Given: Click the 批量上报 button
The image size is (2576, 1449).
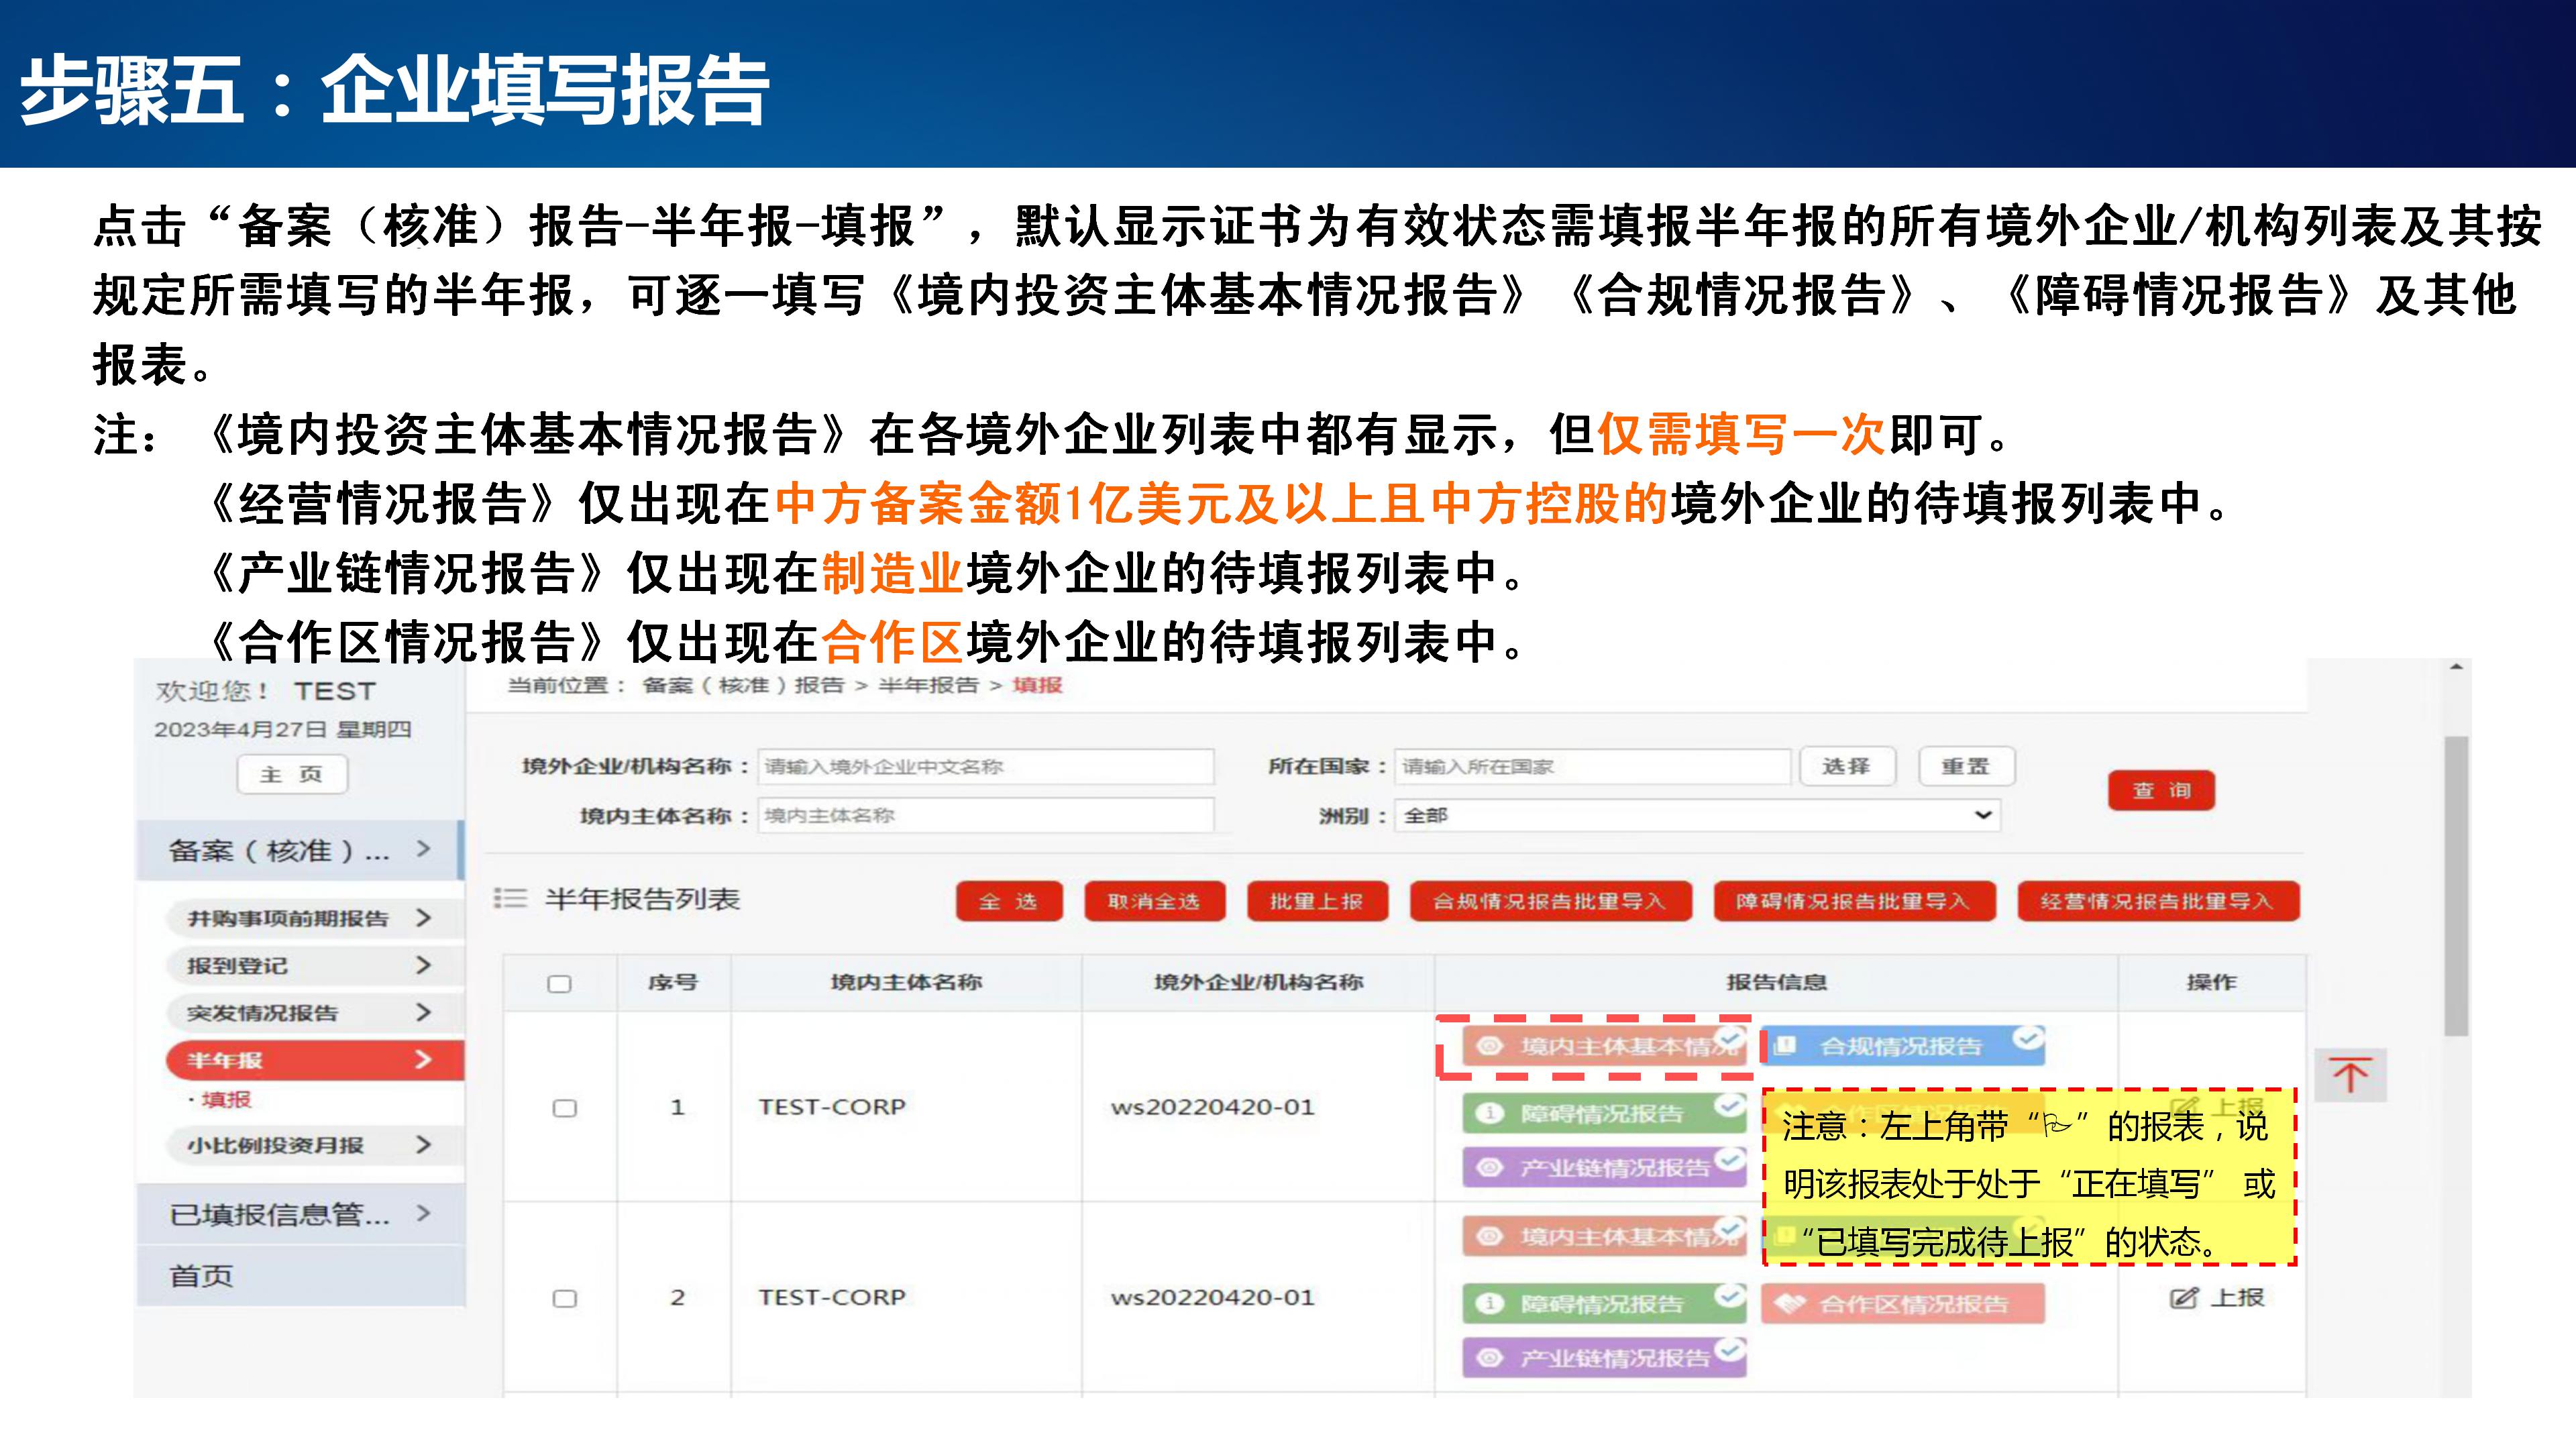Looking at the screenshot, I should click(1316, 901).
